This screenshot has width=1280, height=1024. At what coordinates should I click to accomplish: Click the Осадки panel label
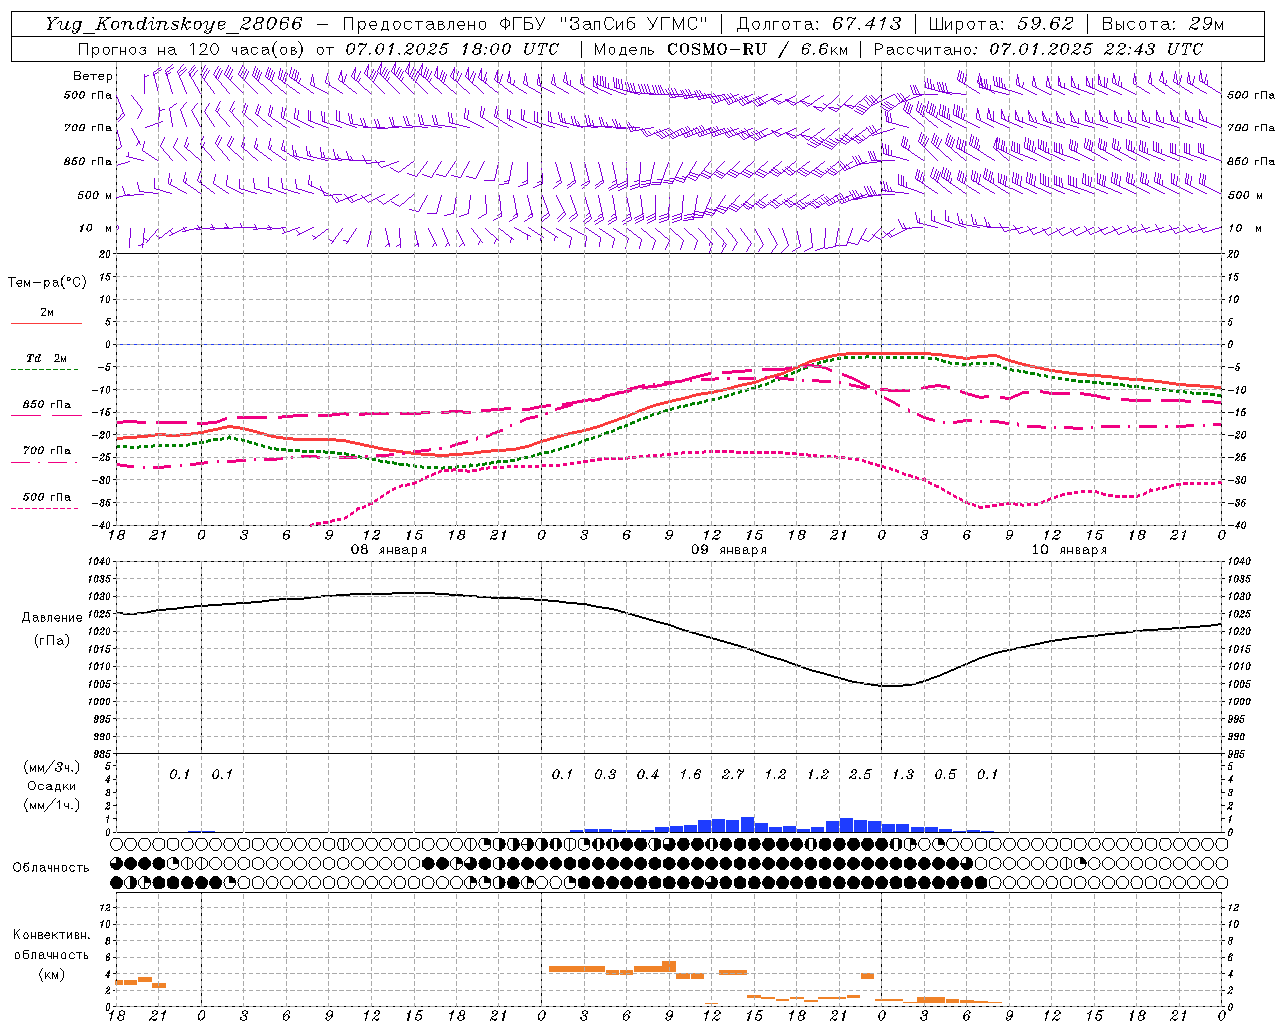point(51,786)
